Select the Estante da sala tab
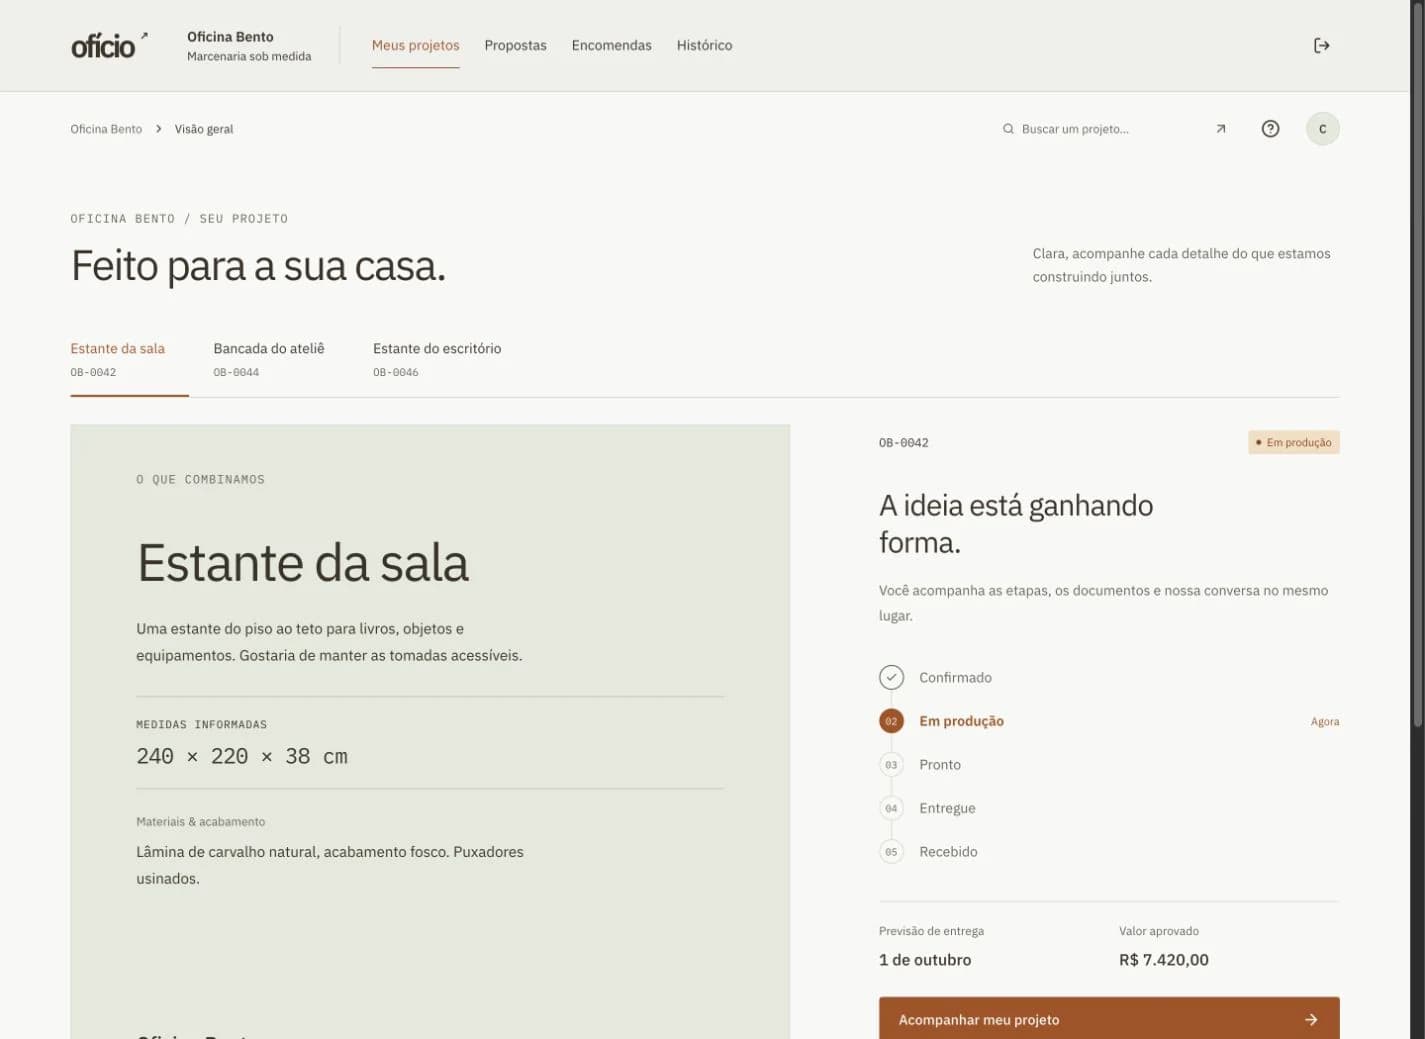Viewport: 1425px width, 1039px height. tap(129, 360)
